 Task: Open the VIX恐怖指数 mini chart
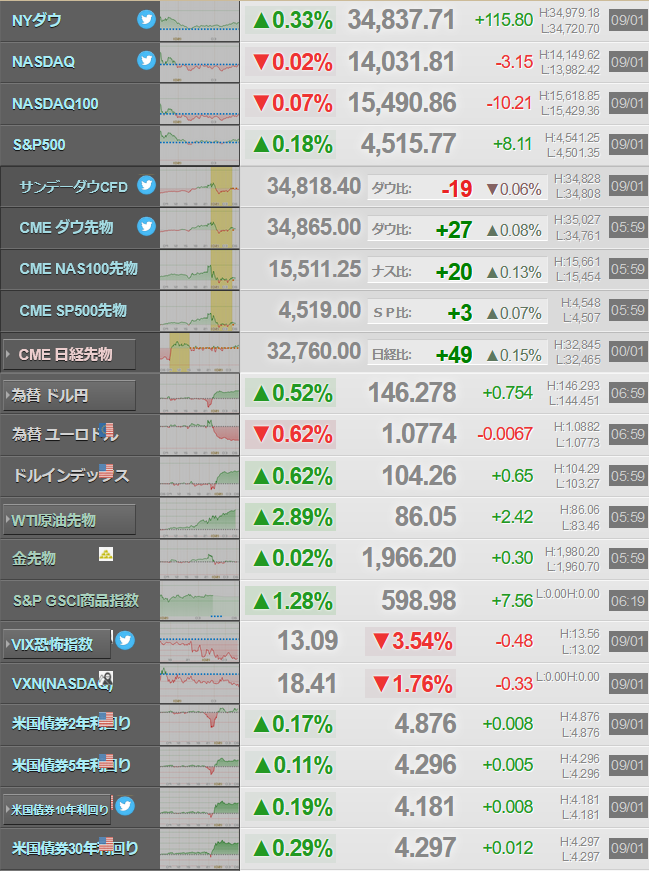[199, 642]
